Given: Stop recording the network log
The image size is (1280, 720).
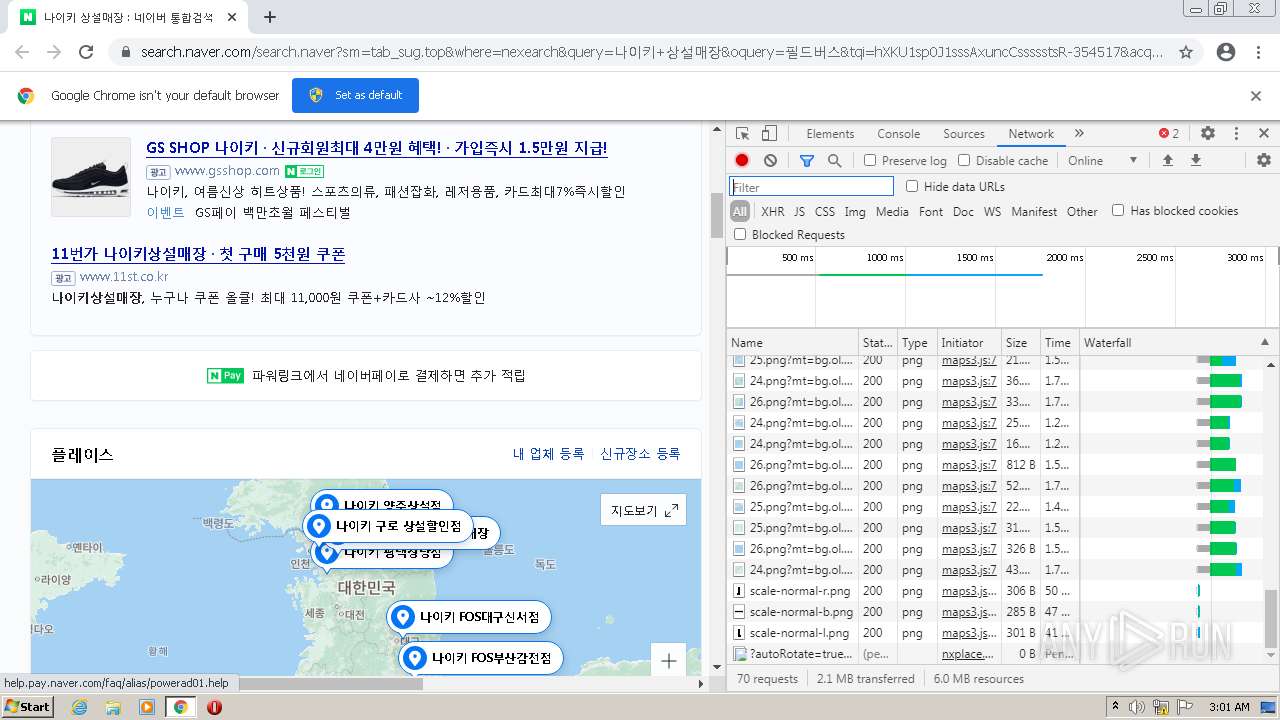Looking at the screenshot, I should (x=742, y=160).
